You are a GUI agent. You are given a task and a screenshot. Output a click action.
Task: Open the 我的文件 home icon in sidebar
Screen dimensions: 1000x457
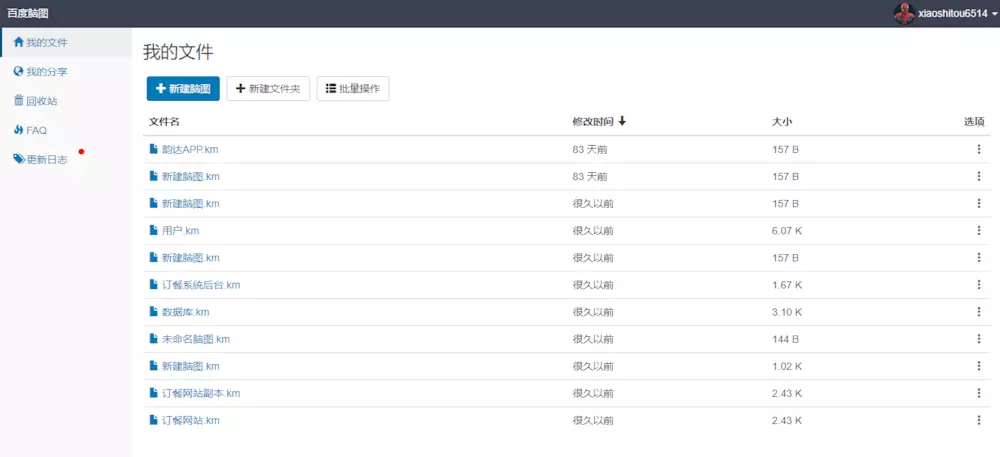point(18,42)
